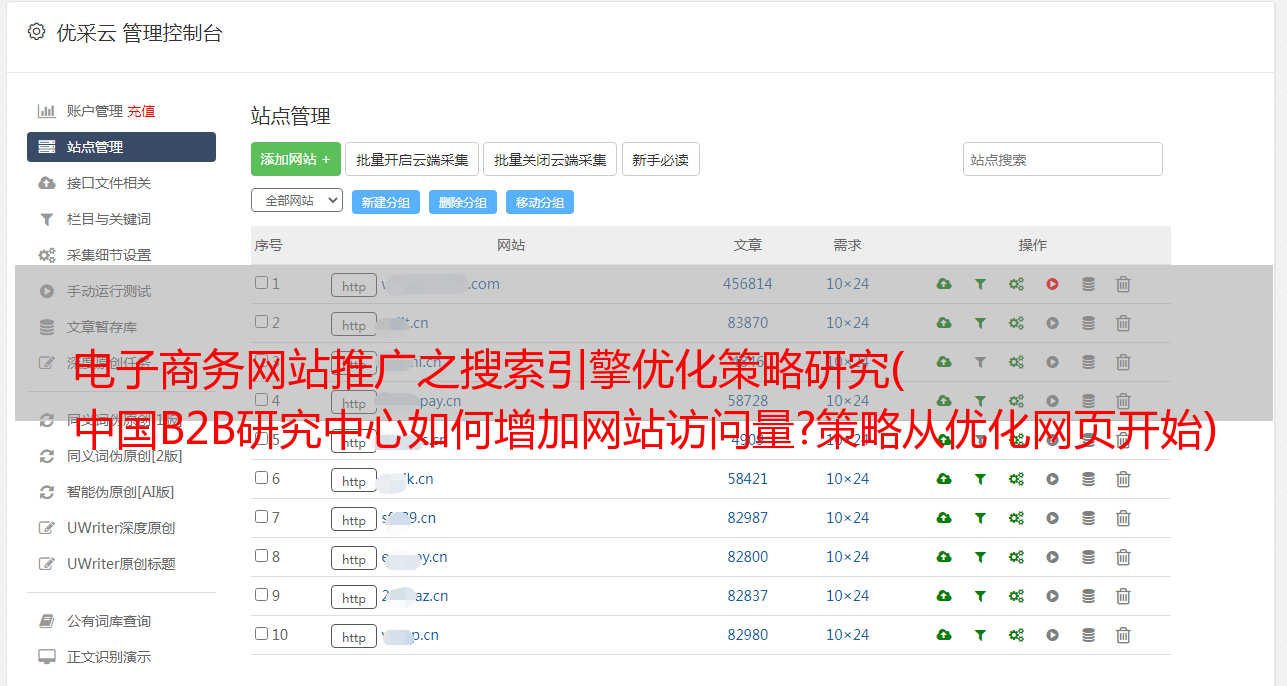The width and height of the screenshot is (1287, 686).
Task: Focus the 站点搜索 search field
Action: (1063, 159)
